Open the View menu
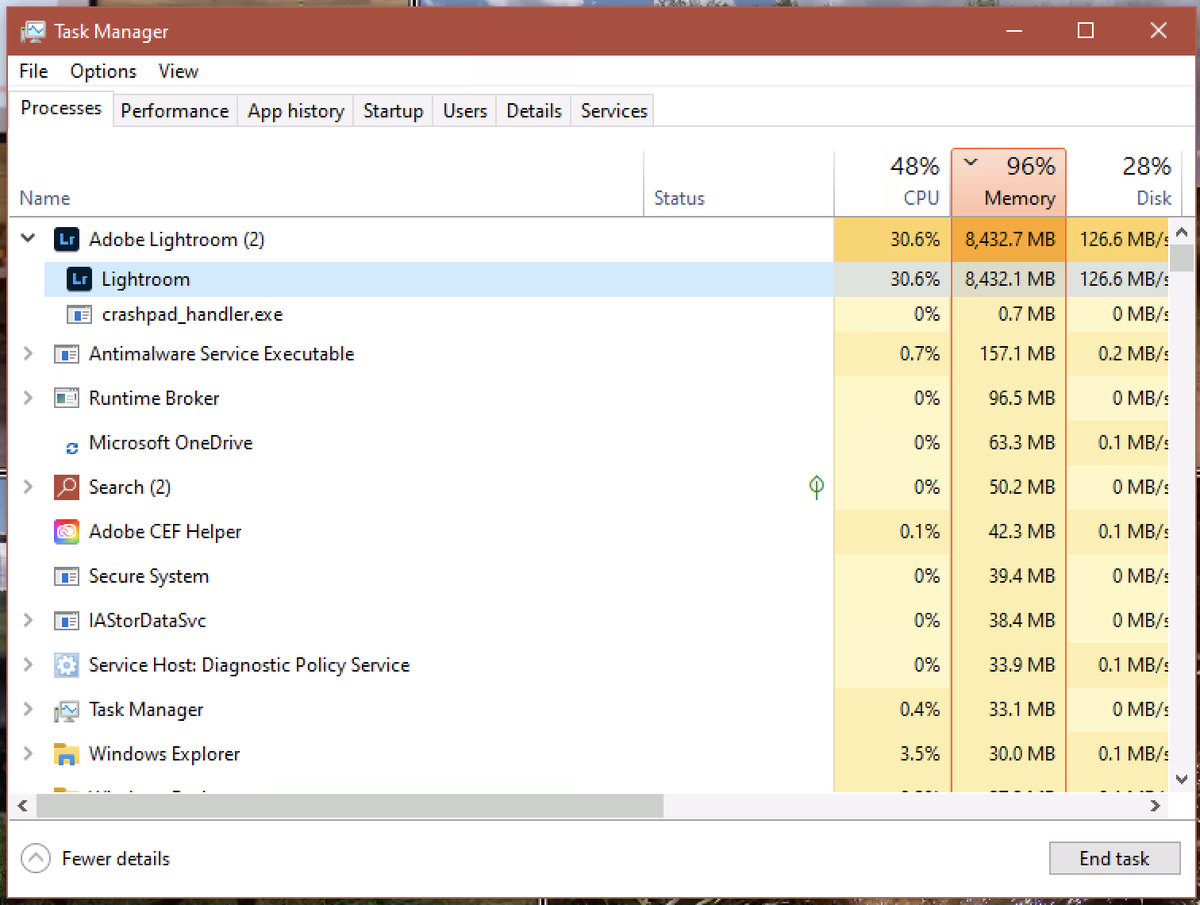Image resolution: width=1200 pixels, height=905 pixels. click(178, 71)
